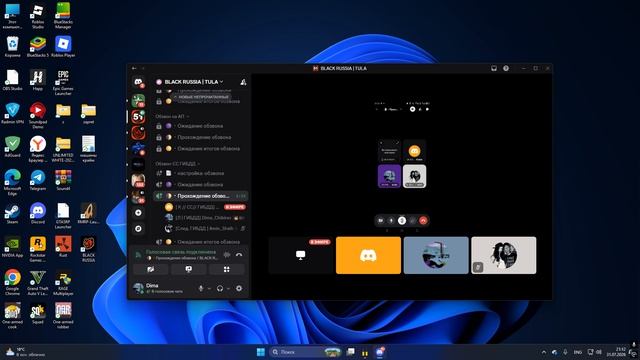Select orange Discord avatar participant tile

click(368, 255)
